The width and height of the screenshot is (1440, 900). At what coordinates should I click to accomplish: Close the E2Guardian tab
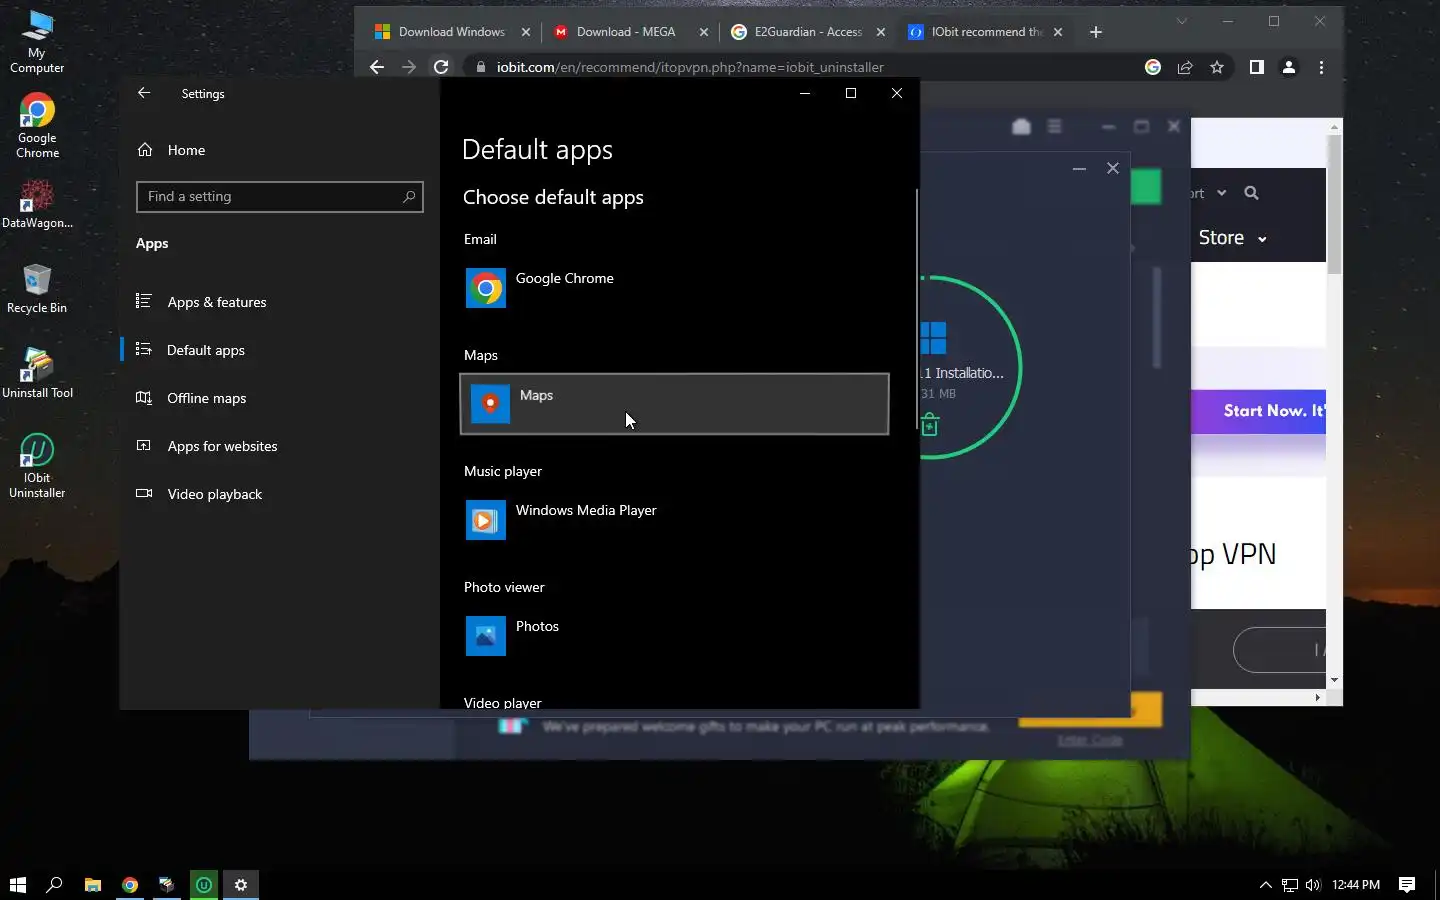tap(881, 32)
